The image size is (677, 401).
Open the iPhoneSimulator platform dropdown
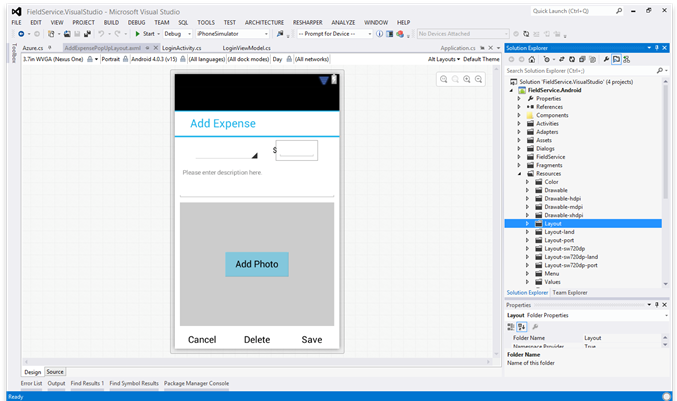[232, 34]
